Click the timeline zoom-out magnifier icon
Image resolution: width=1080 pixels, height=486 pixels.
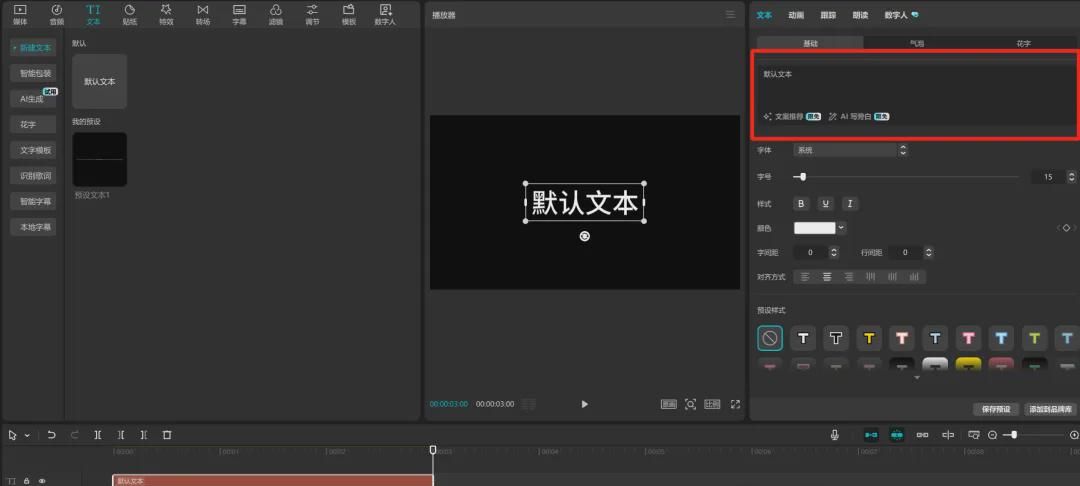[993, 435]
